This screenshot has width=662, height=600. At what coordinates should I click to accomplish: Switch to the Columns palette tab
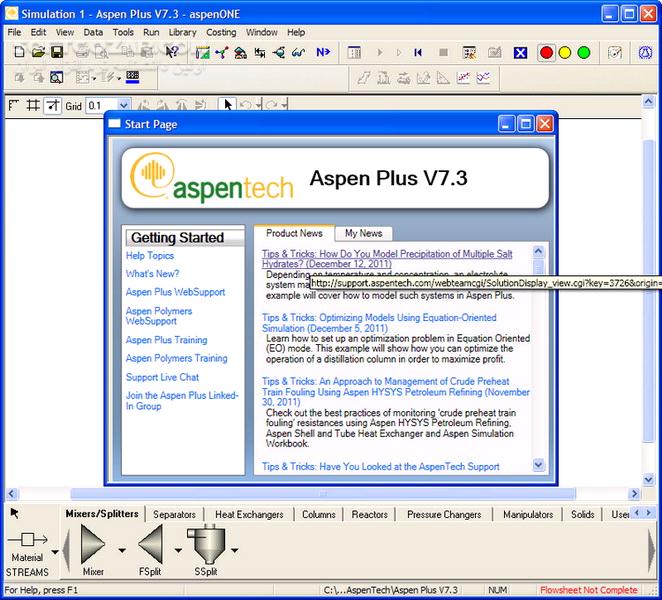tap(319, 514)
